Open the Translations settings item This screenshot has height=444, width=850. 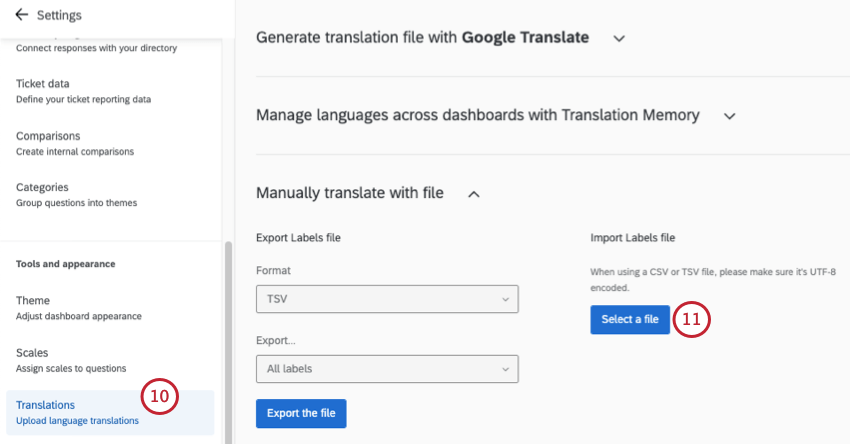(x=77, y=412)
